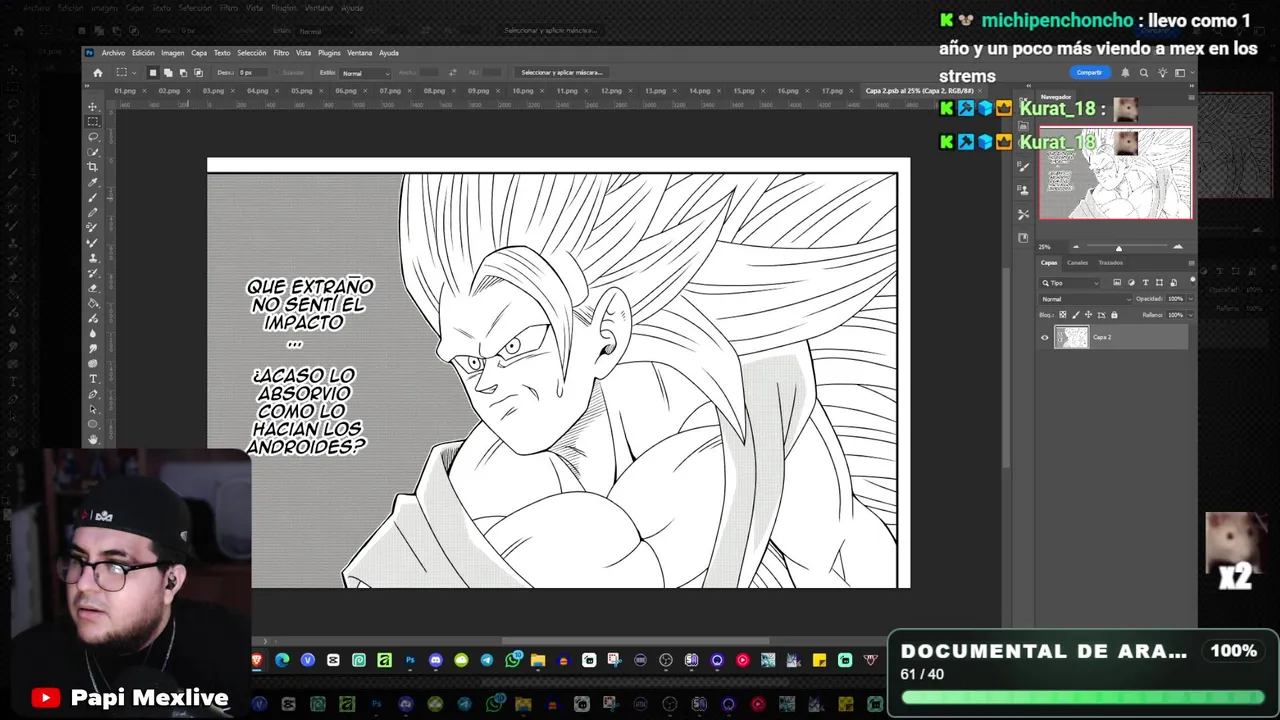Hide the Capa 2 layer

[x=1045, y=338]
